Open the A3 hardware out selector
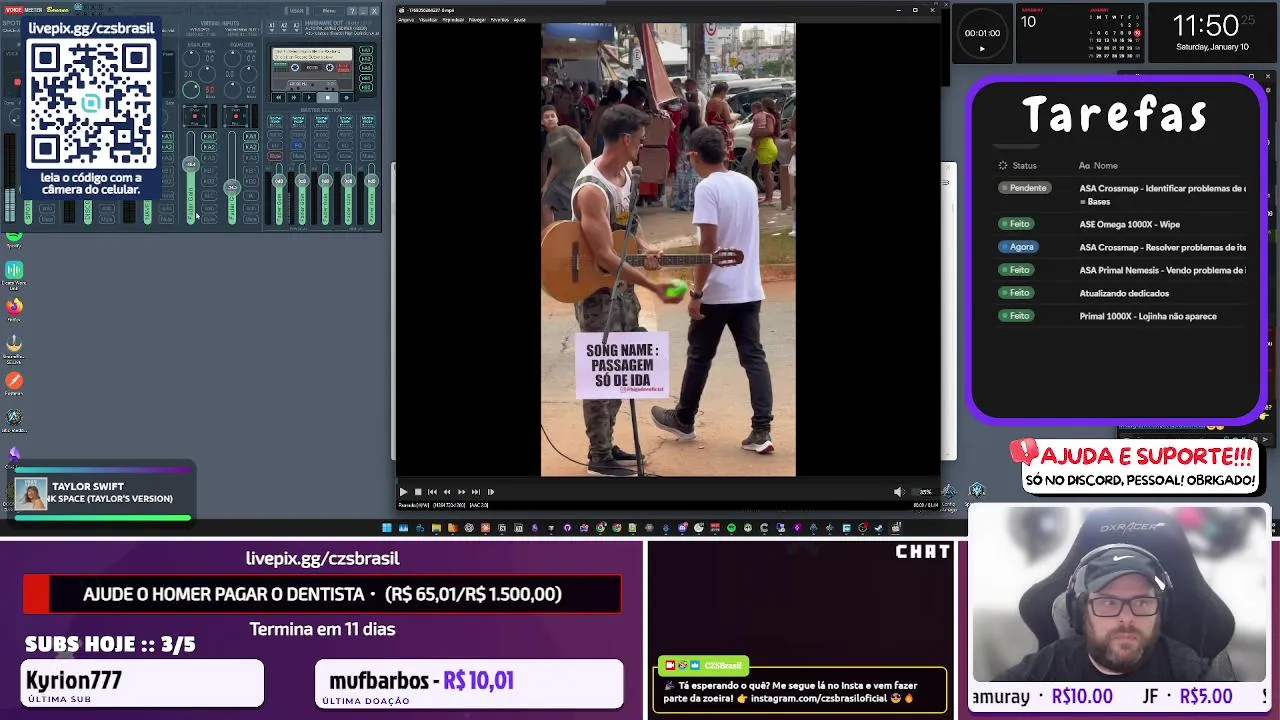 click(296, 26)
